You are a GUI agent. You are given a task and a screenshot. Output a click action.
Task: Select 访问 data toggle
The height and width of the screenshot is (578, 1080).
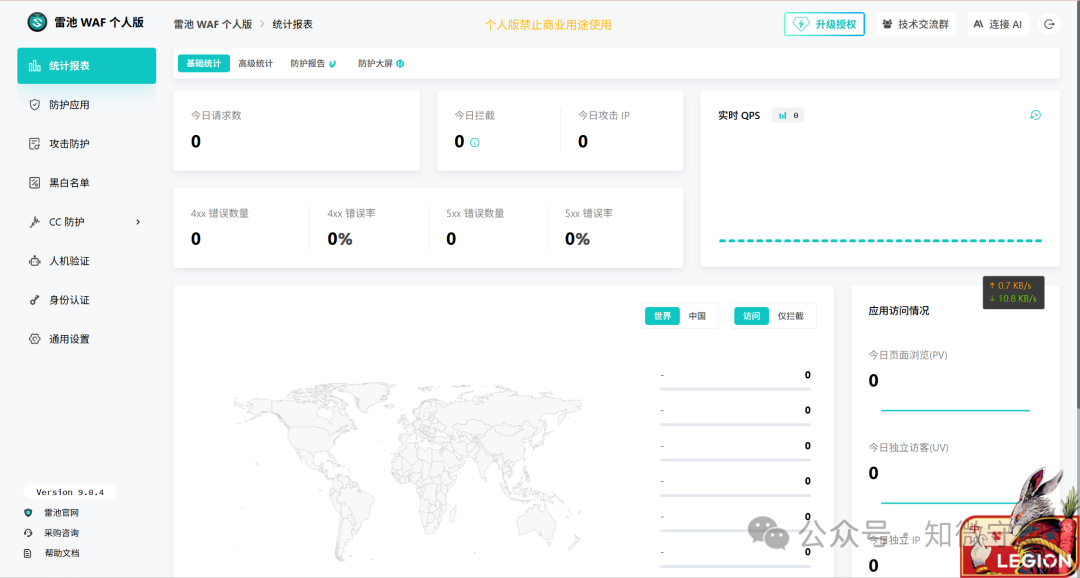tap(751, 316)
